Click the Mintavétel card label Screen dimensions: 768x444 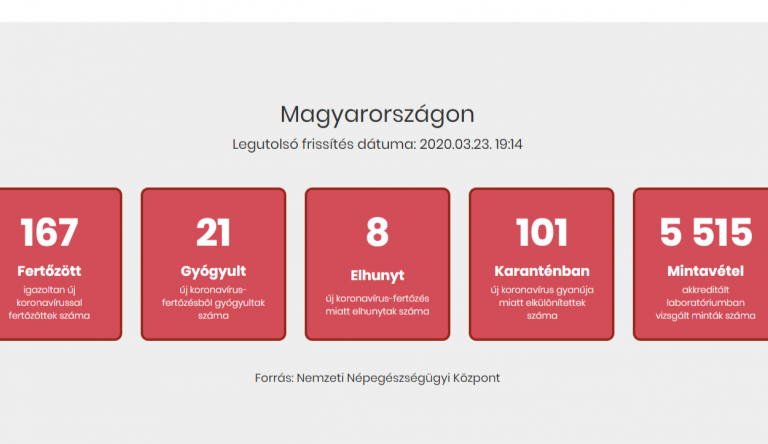pyautogui.click(x=705, y=271)
